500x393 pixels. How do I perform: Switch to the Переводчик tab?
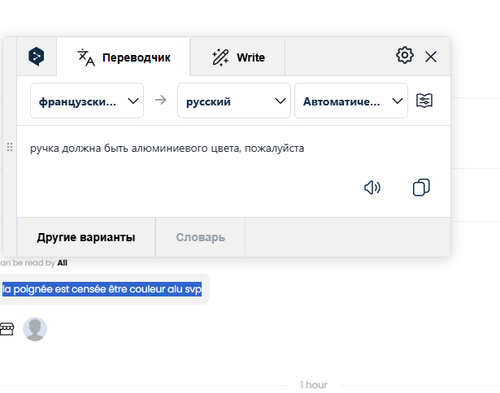(x=123, y=57)
